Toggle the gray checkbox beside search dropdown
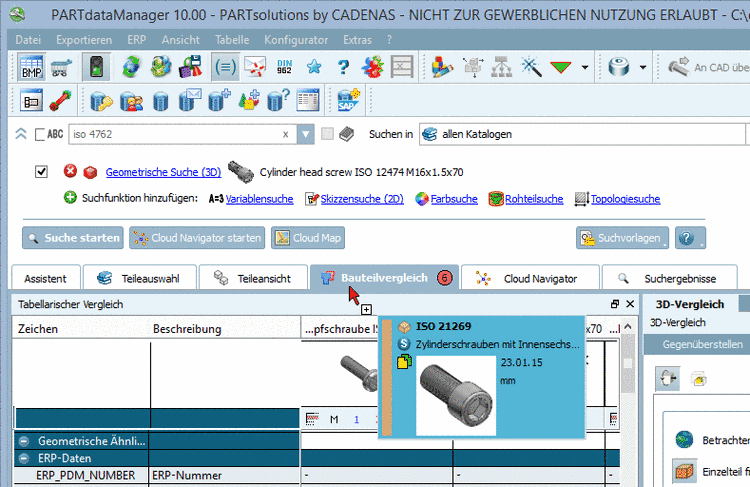Image resolution: width=750 pixels, height=487 pixels. 327,134
